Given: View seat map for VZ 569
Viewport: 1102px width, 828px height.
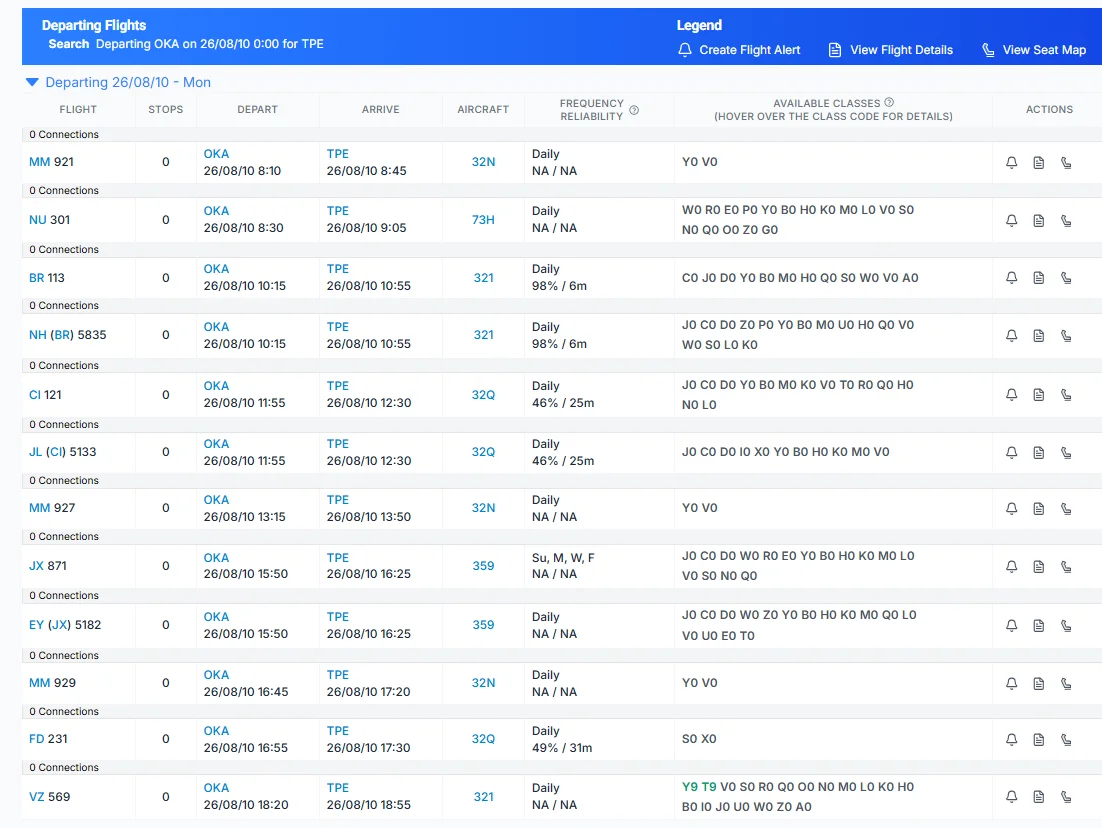Looking at the screenshot, I should click(1066, 797).
